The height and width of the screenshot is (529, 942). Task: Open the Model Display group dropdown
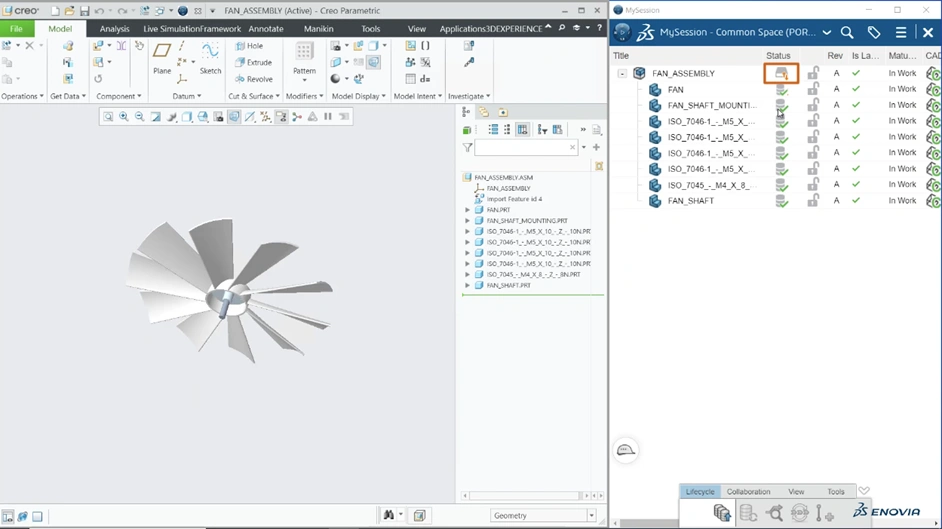[359, 96]
